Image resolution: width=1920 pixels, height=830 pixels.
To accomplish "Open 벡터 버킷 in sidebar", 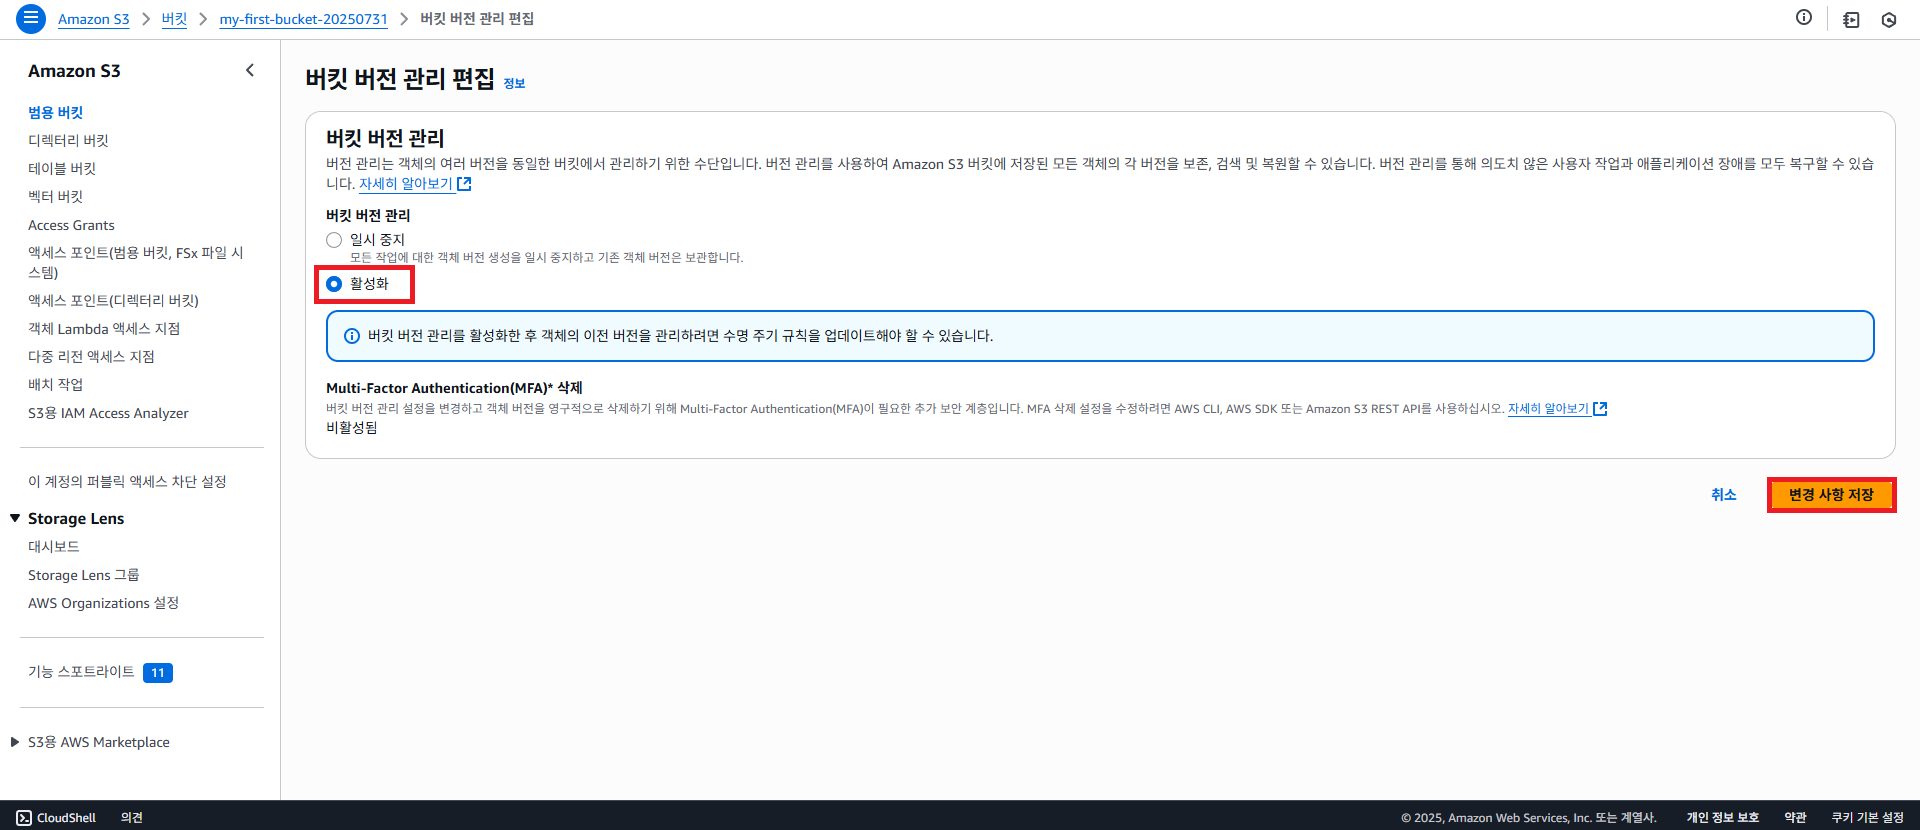I will point(56,196).
